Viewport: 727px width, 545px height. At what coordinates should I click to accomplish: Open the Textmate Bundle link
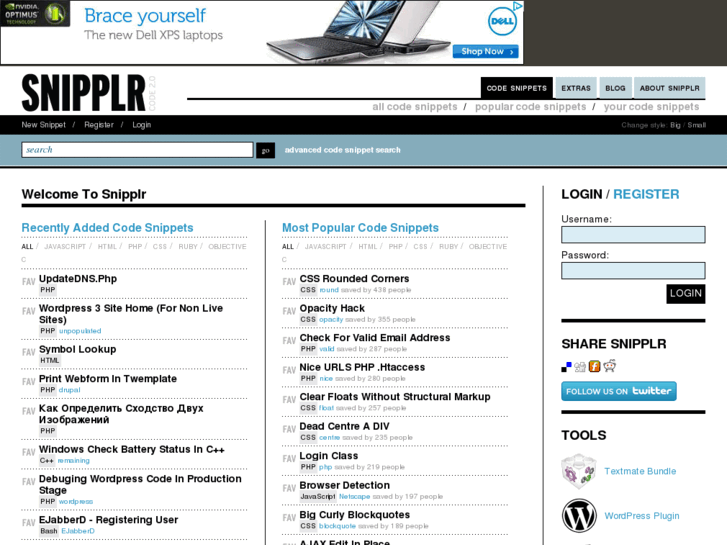coord(640,471)
